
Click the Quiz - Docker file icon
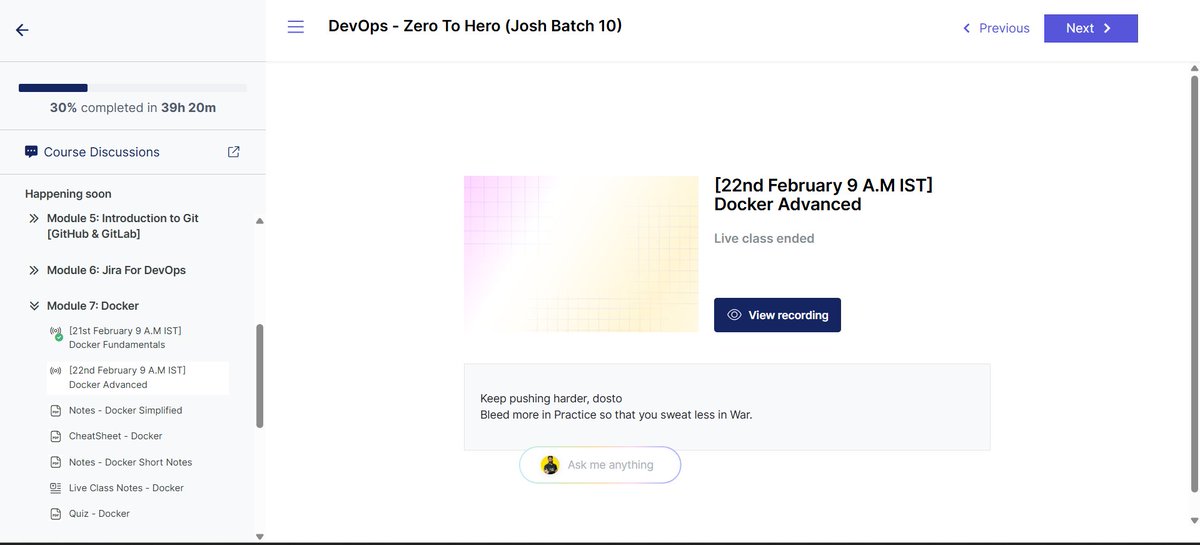pos(55,514)
